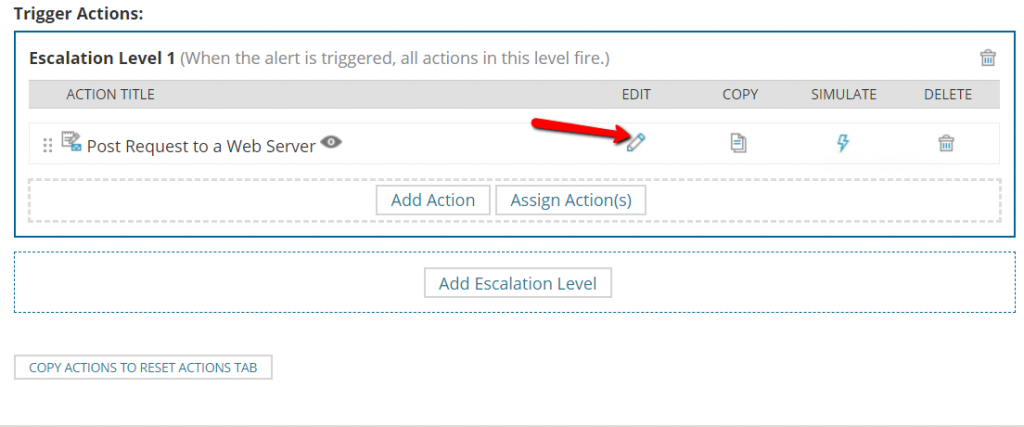
Task: Click the Trigger Actions section label
Action: click(x=78, y=13)
